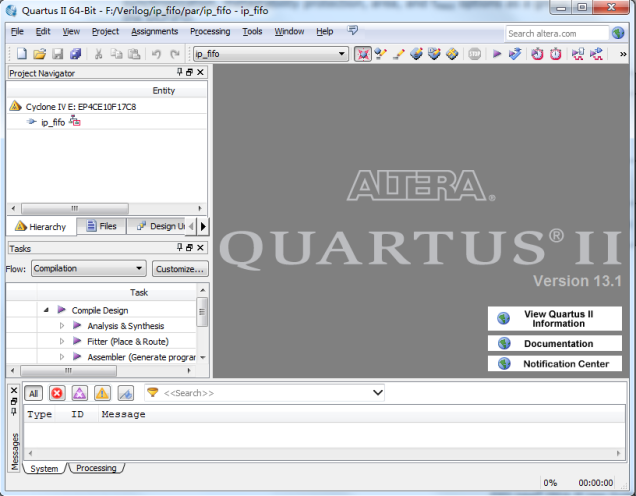
Task: Click the second simulation waveform toolbar icon
Action: click(596, 54)
